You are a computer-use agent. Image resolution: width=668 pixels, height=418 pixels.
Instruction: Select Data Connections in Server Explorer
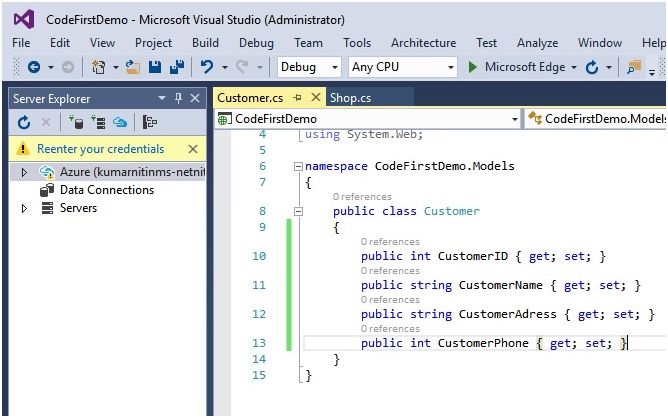pos(107,190)
